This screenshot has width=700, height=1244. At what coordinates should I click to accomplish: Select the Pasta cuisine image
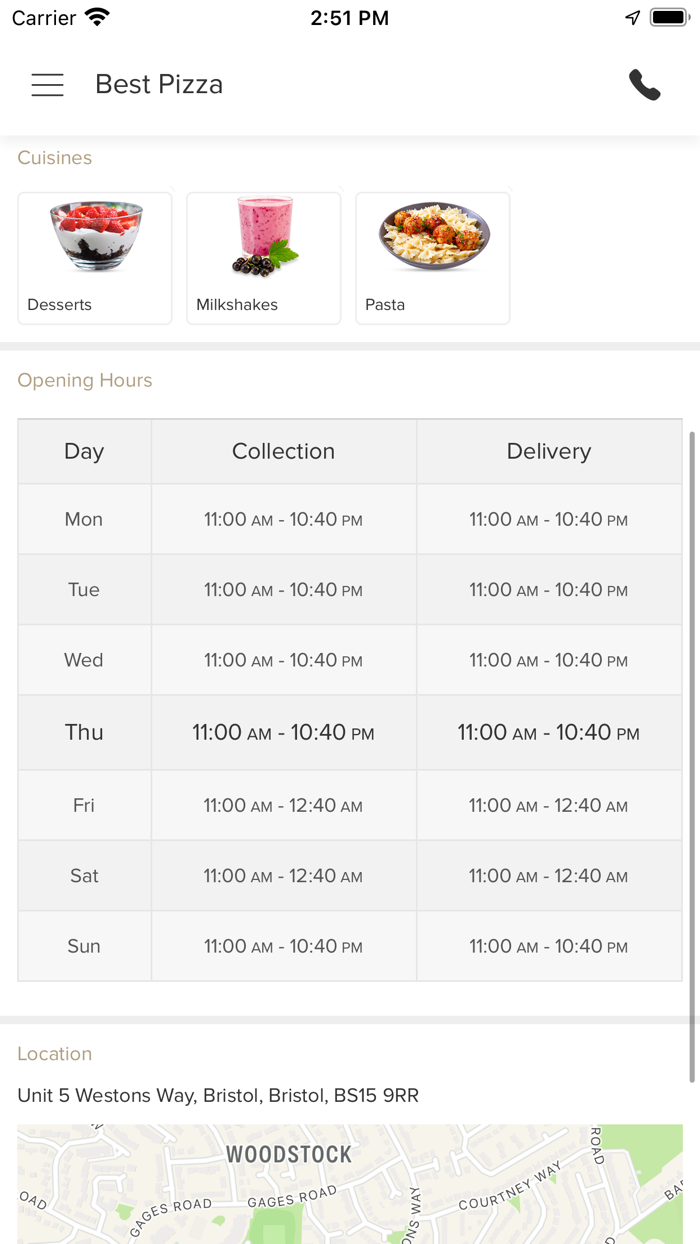click(x=433, y=236)
